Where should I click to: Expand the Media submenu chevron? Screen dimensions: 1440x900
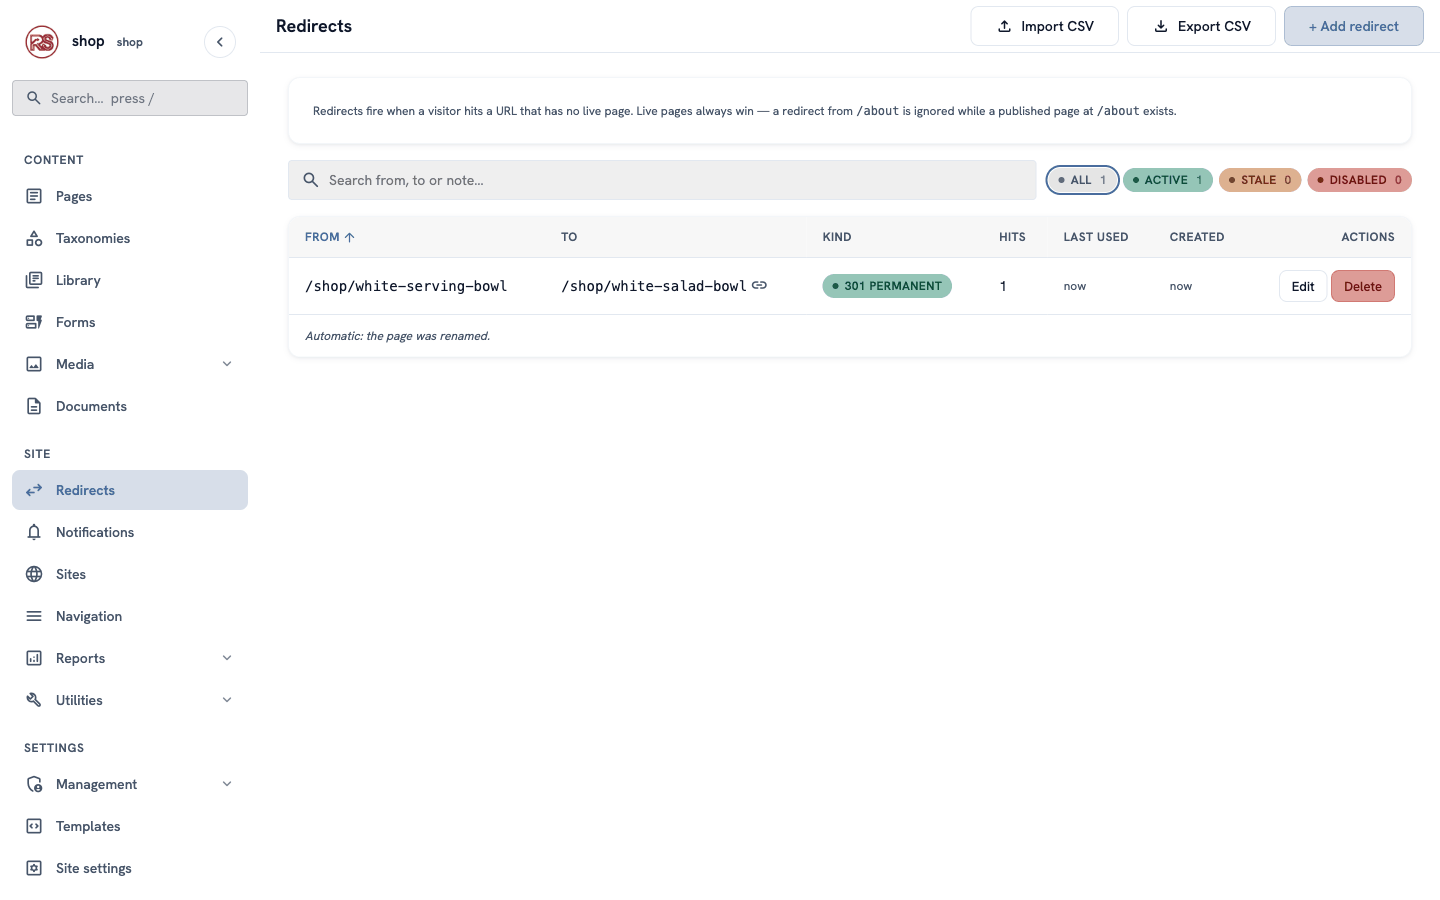click(x=227, y=364)
